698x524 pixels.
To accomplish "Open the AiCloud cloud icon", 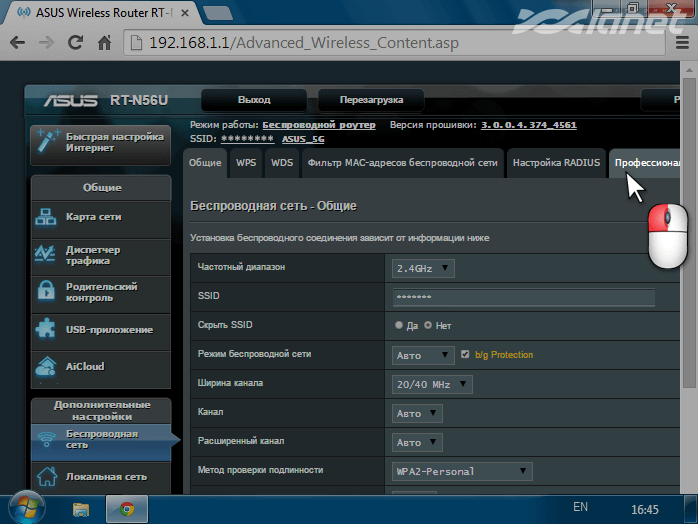I will pyautogui.click(x=47, y=366).
